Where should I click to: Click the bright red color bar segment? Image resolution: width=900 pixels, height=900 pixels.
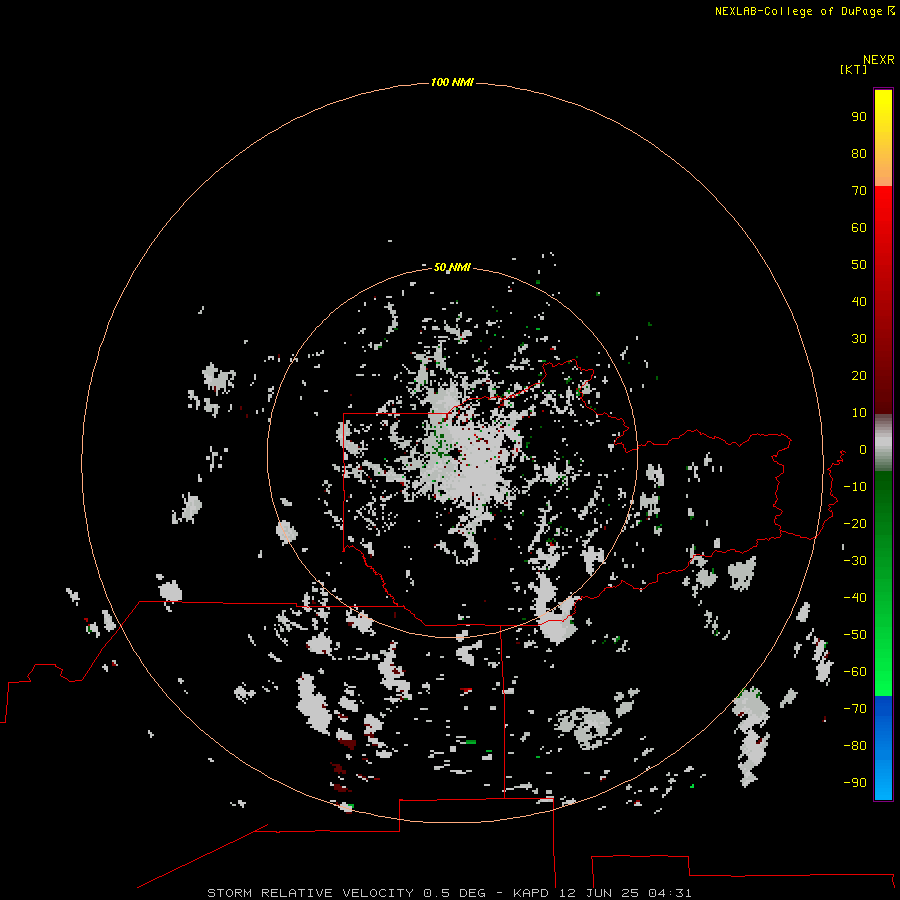click(x=883, y=300)
